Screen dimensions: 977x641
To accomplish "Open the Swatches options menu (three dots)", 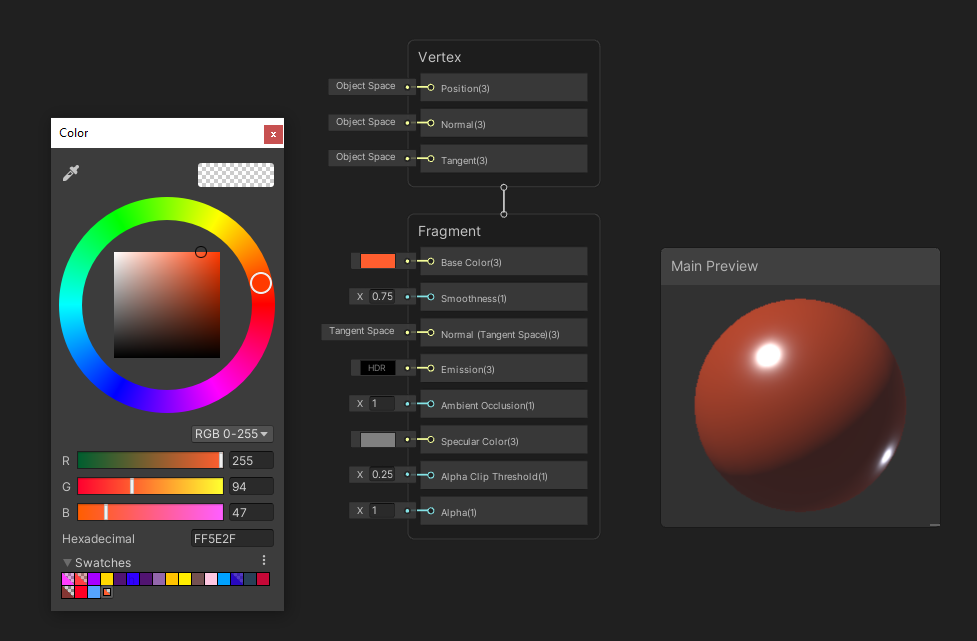I will coord(263,561).
